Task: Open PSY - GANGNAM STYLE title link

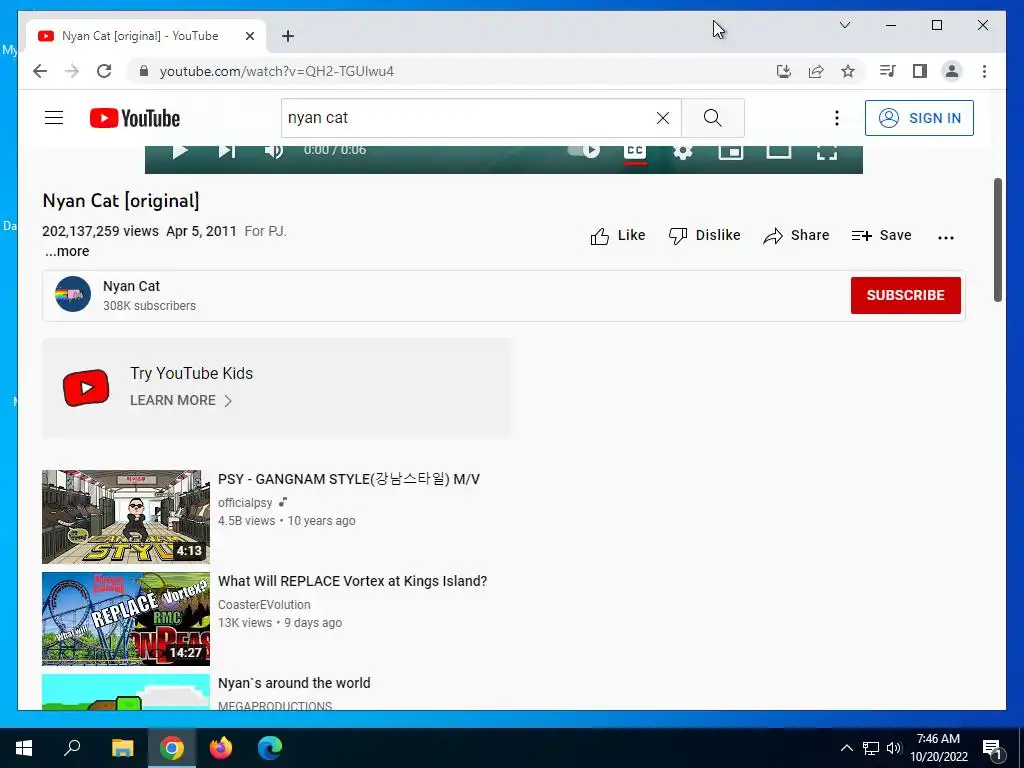Action: tap(349, 479)
